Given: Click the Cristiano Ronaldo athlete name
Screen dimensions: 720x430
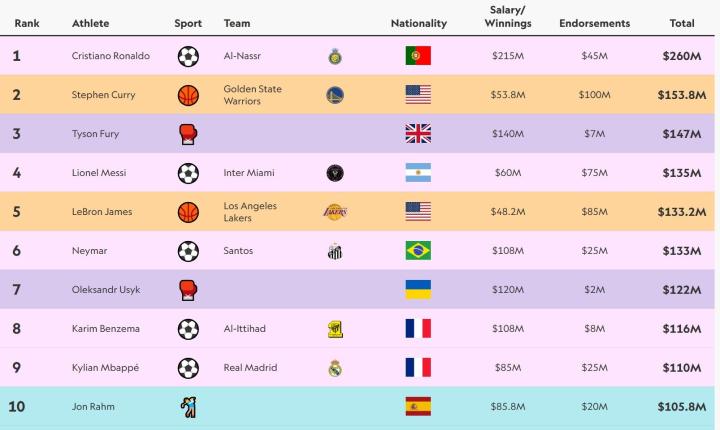Looking at the screenshot, I should click(x=111, y=56).
